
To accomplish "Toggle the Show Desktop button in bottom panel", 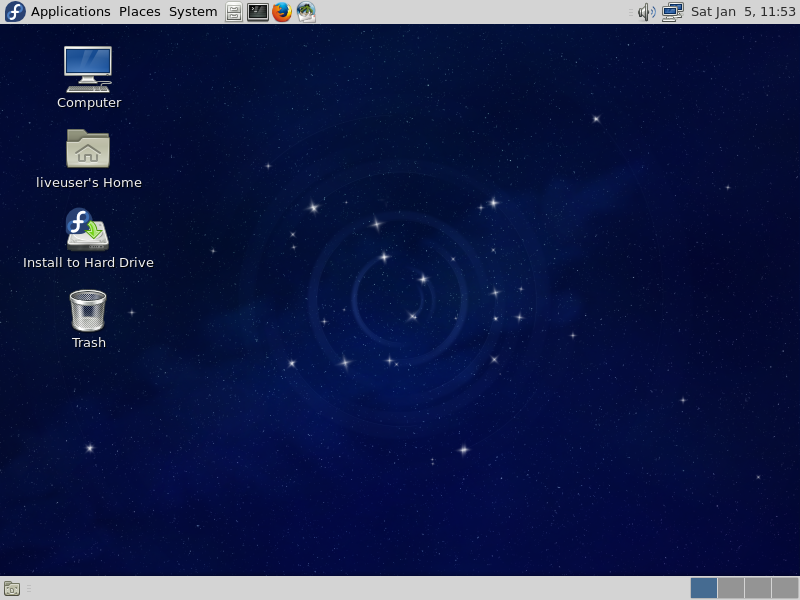I will [12, 588].
